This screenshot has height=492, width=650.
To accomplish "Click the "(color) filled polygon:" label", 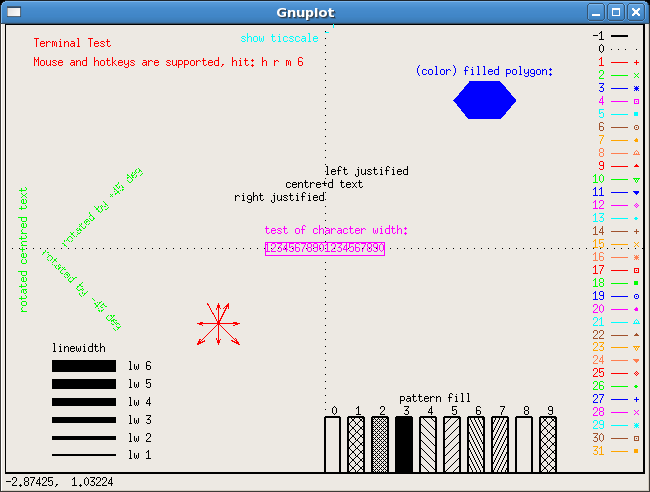I will pyautogui.click(x=484, y=71).
